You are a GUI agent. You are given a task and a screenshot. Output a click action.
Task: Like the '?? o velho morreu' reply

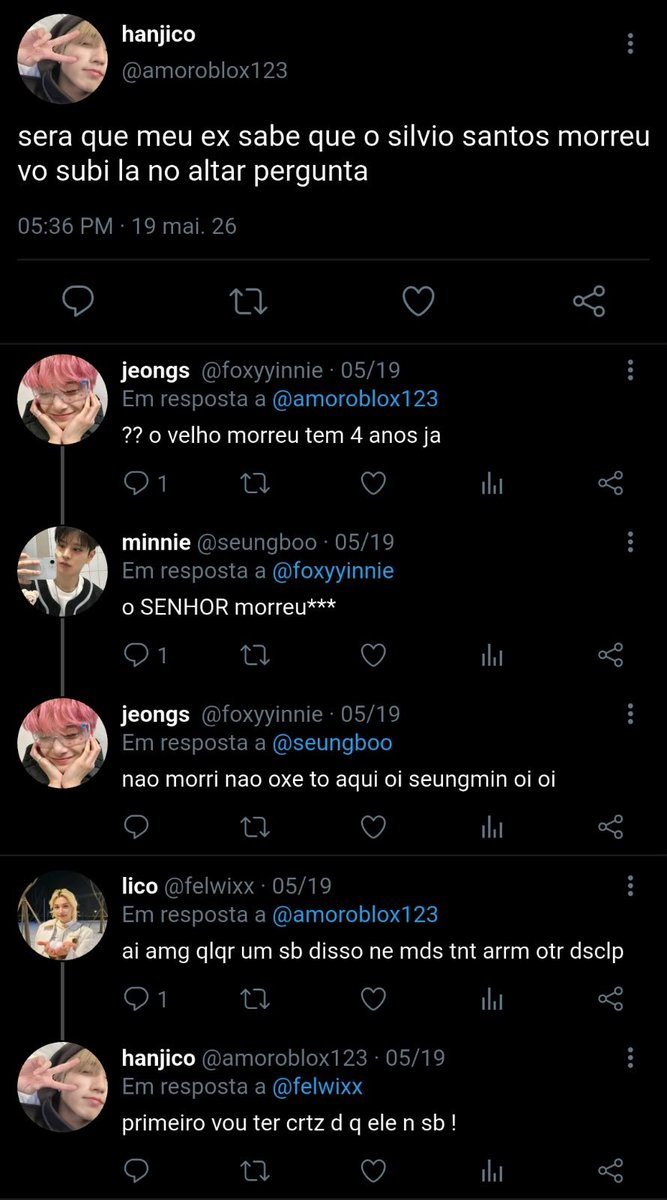(x=373, y=484)
